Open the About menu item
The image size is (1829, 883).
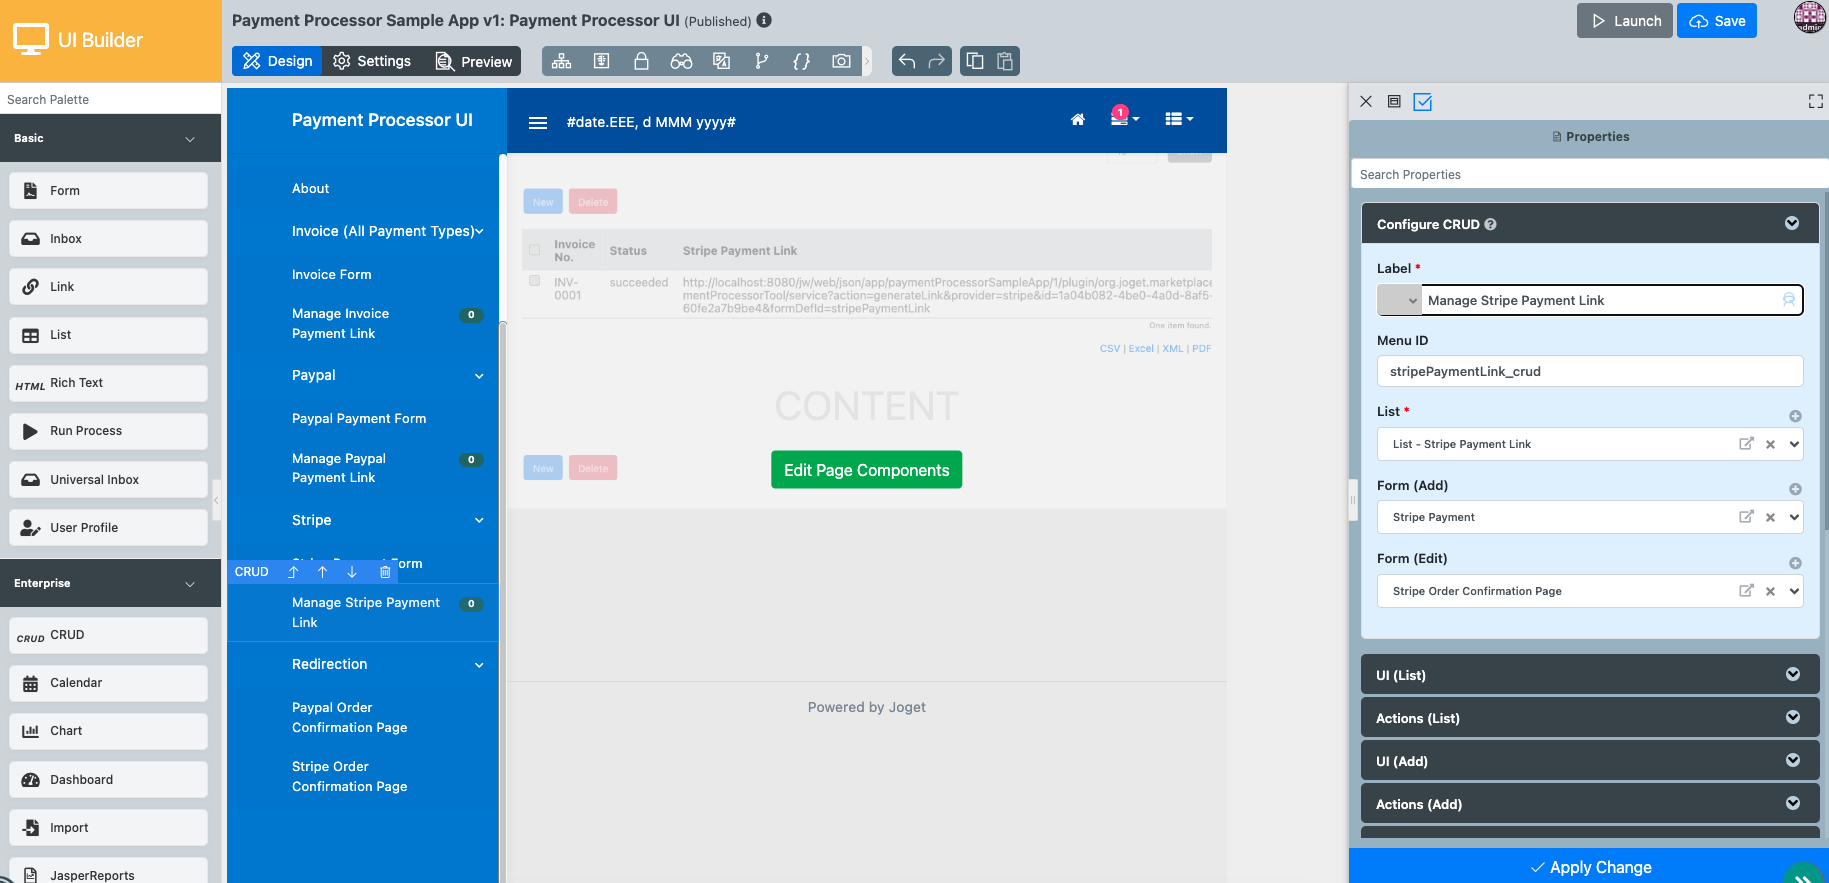311,189
